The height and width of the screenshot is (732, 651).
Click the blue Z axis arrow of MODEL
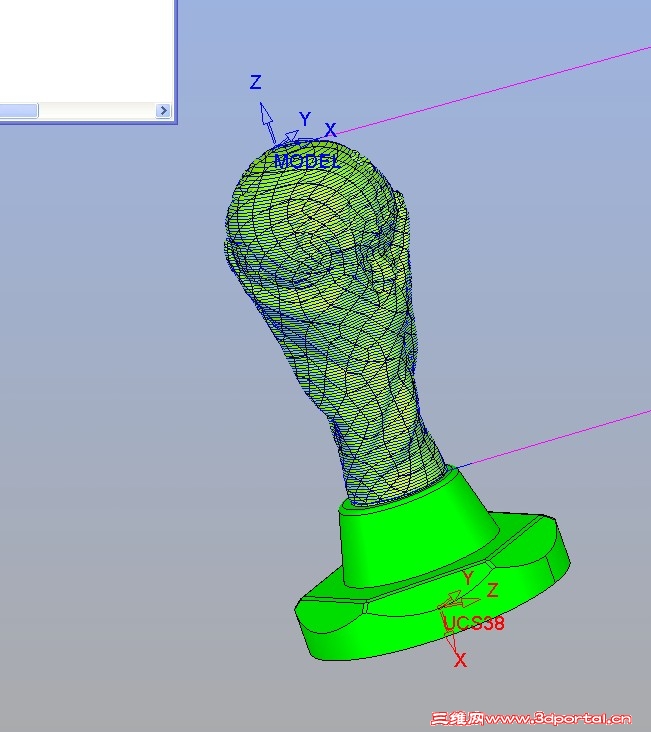pyautogui.click(x=267, y=121)
